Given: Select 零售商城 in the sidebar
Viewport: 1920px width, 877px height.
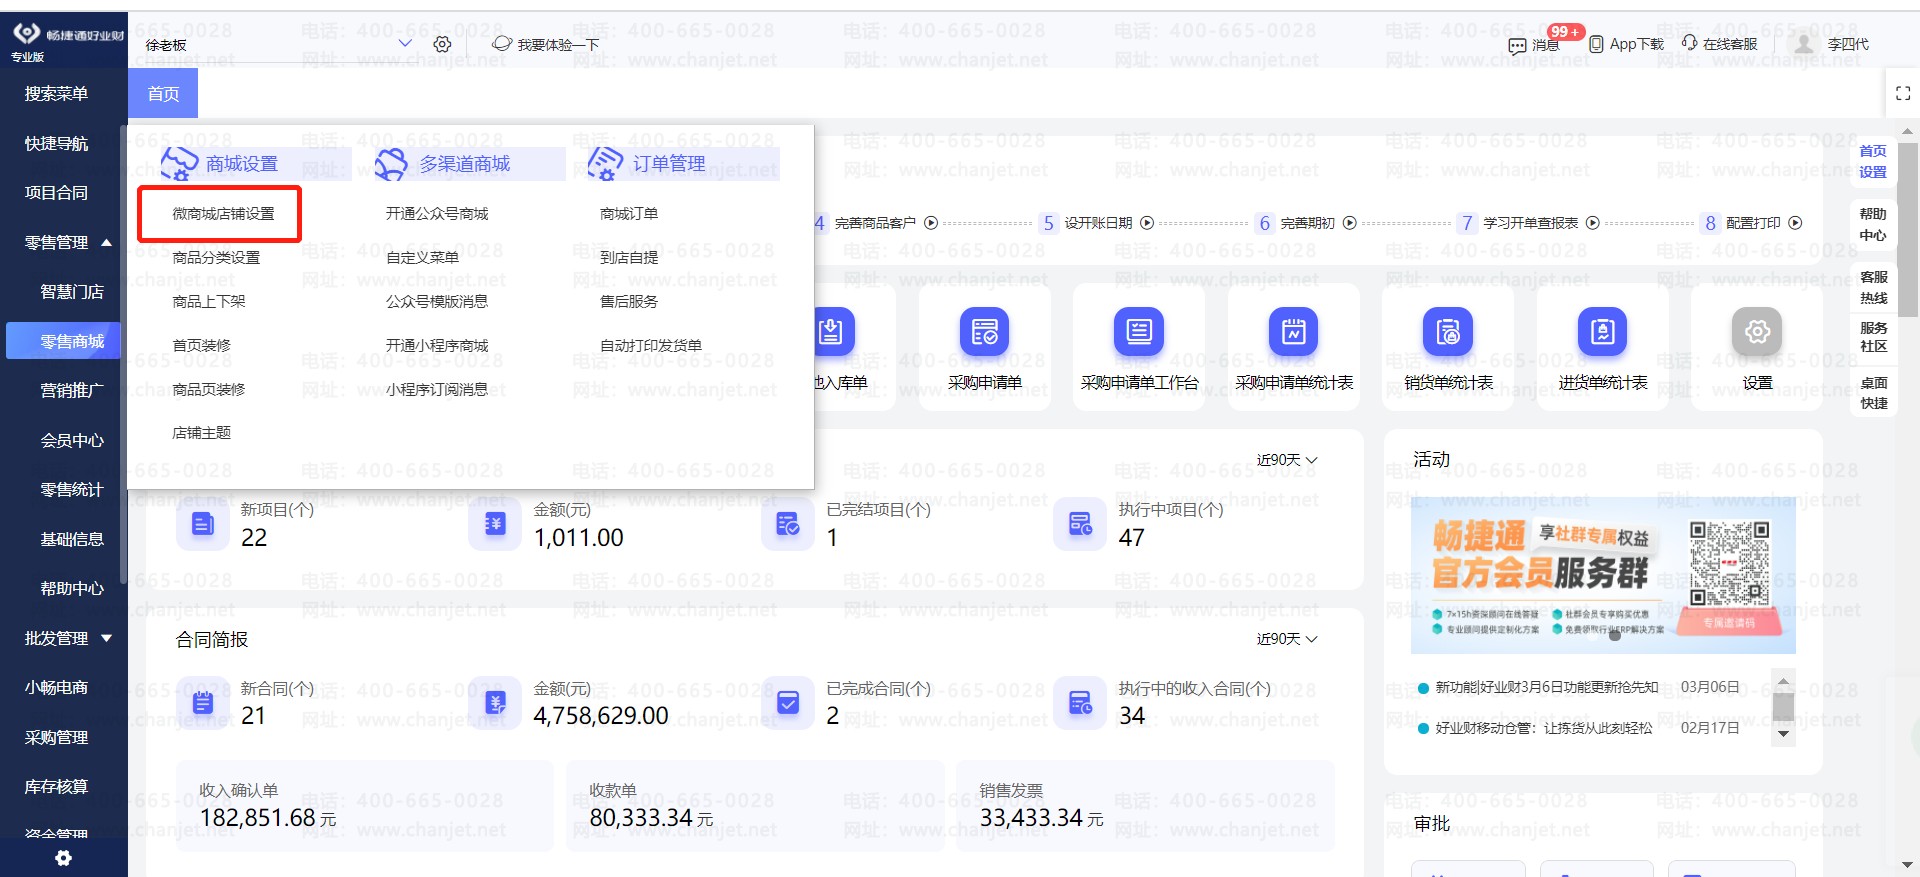Looking at the screenshot, I should (64, 341).
